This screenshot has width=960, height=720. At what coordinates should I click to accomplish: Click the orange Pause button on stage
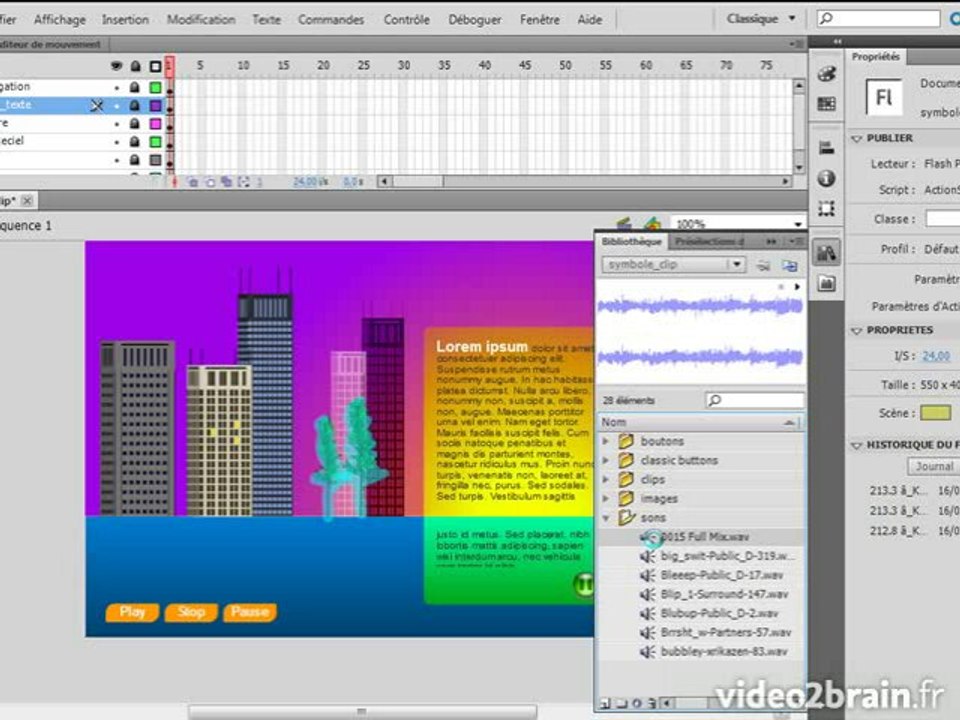click(x=250, y=612)
